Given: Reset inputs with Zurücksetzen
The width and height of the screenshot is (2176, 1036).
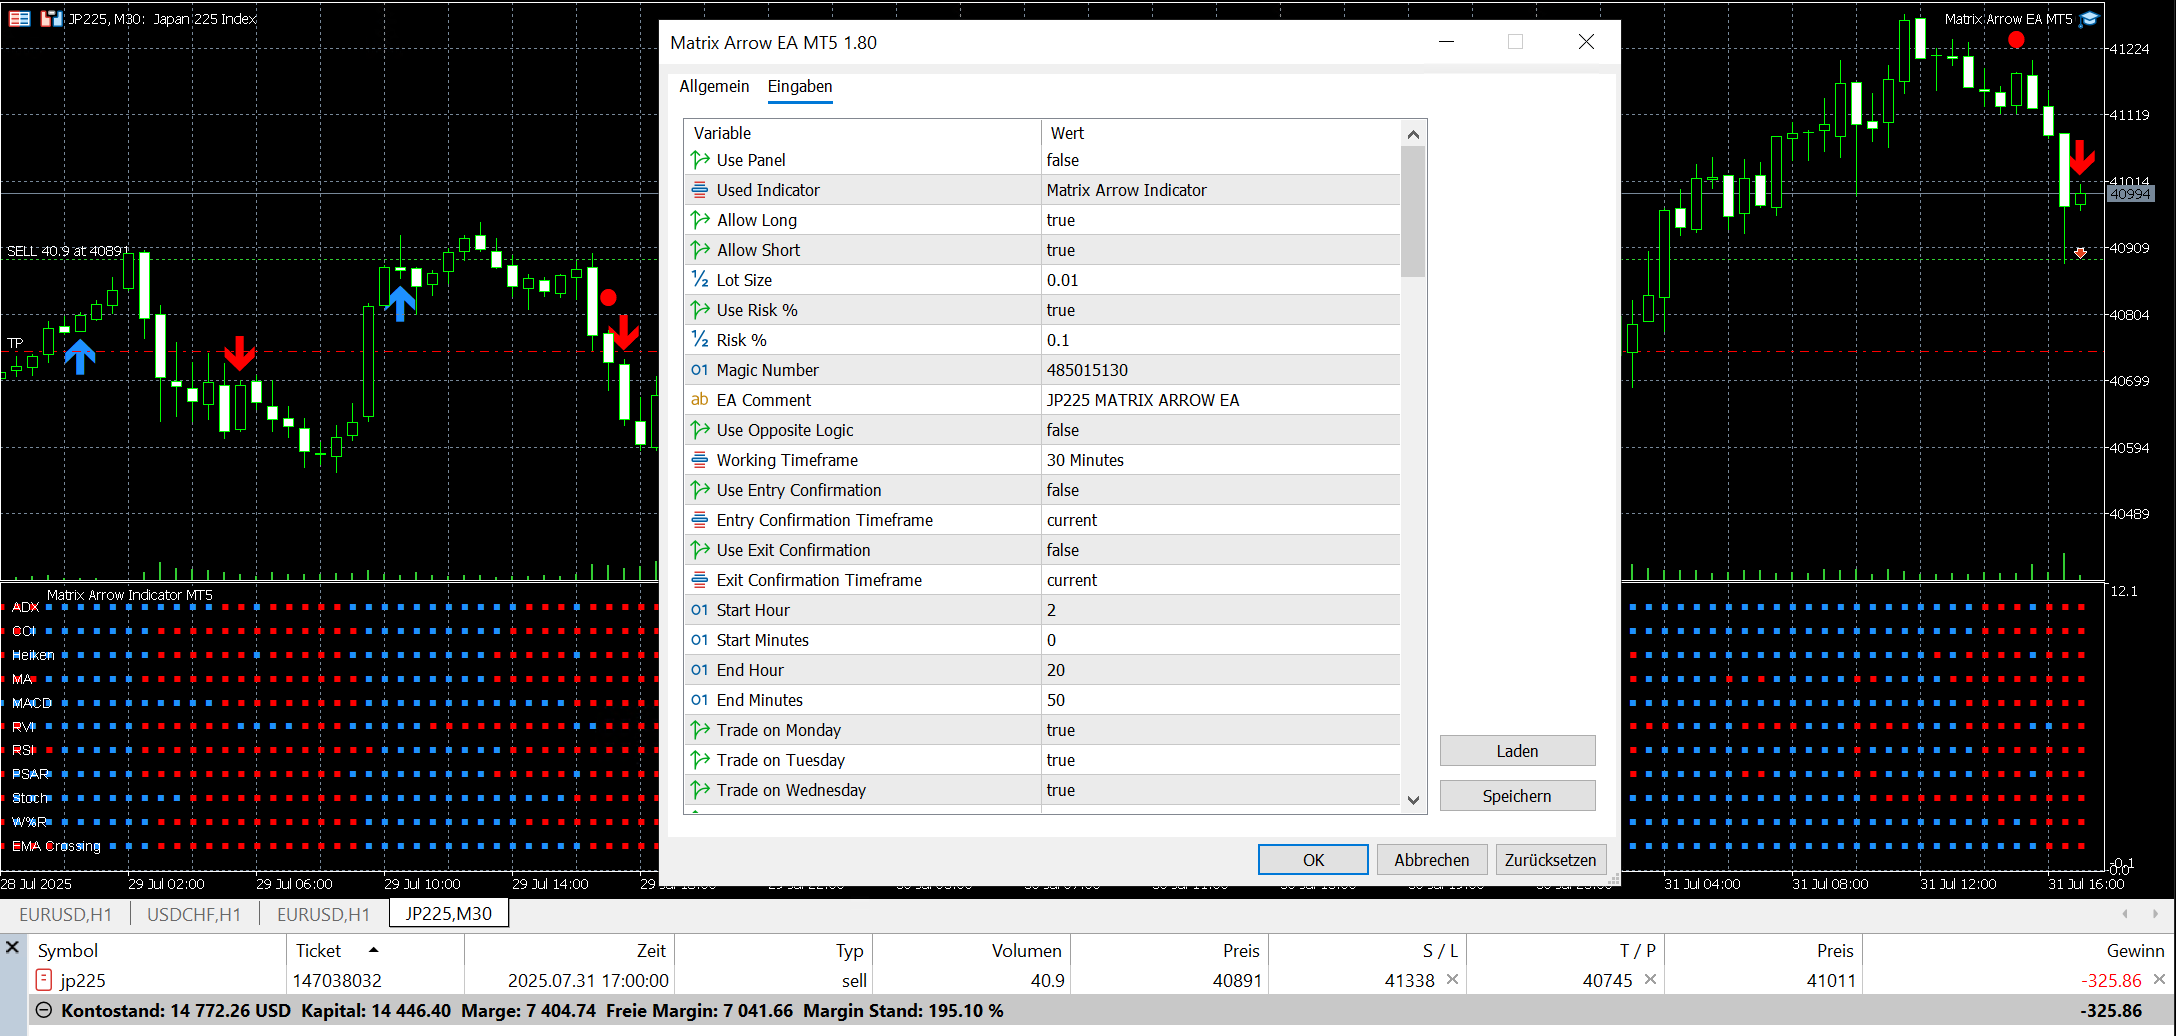Looking at the screenshot, I should click(x=1551, y=860).
